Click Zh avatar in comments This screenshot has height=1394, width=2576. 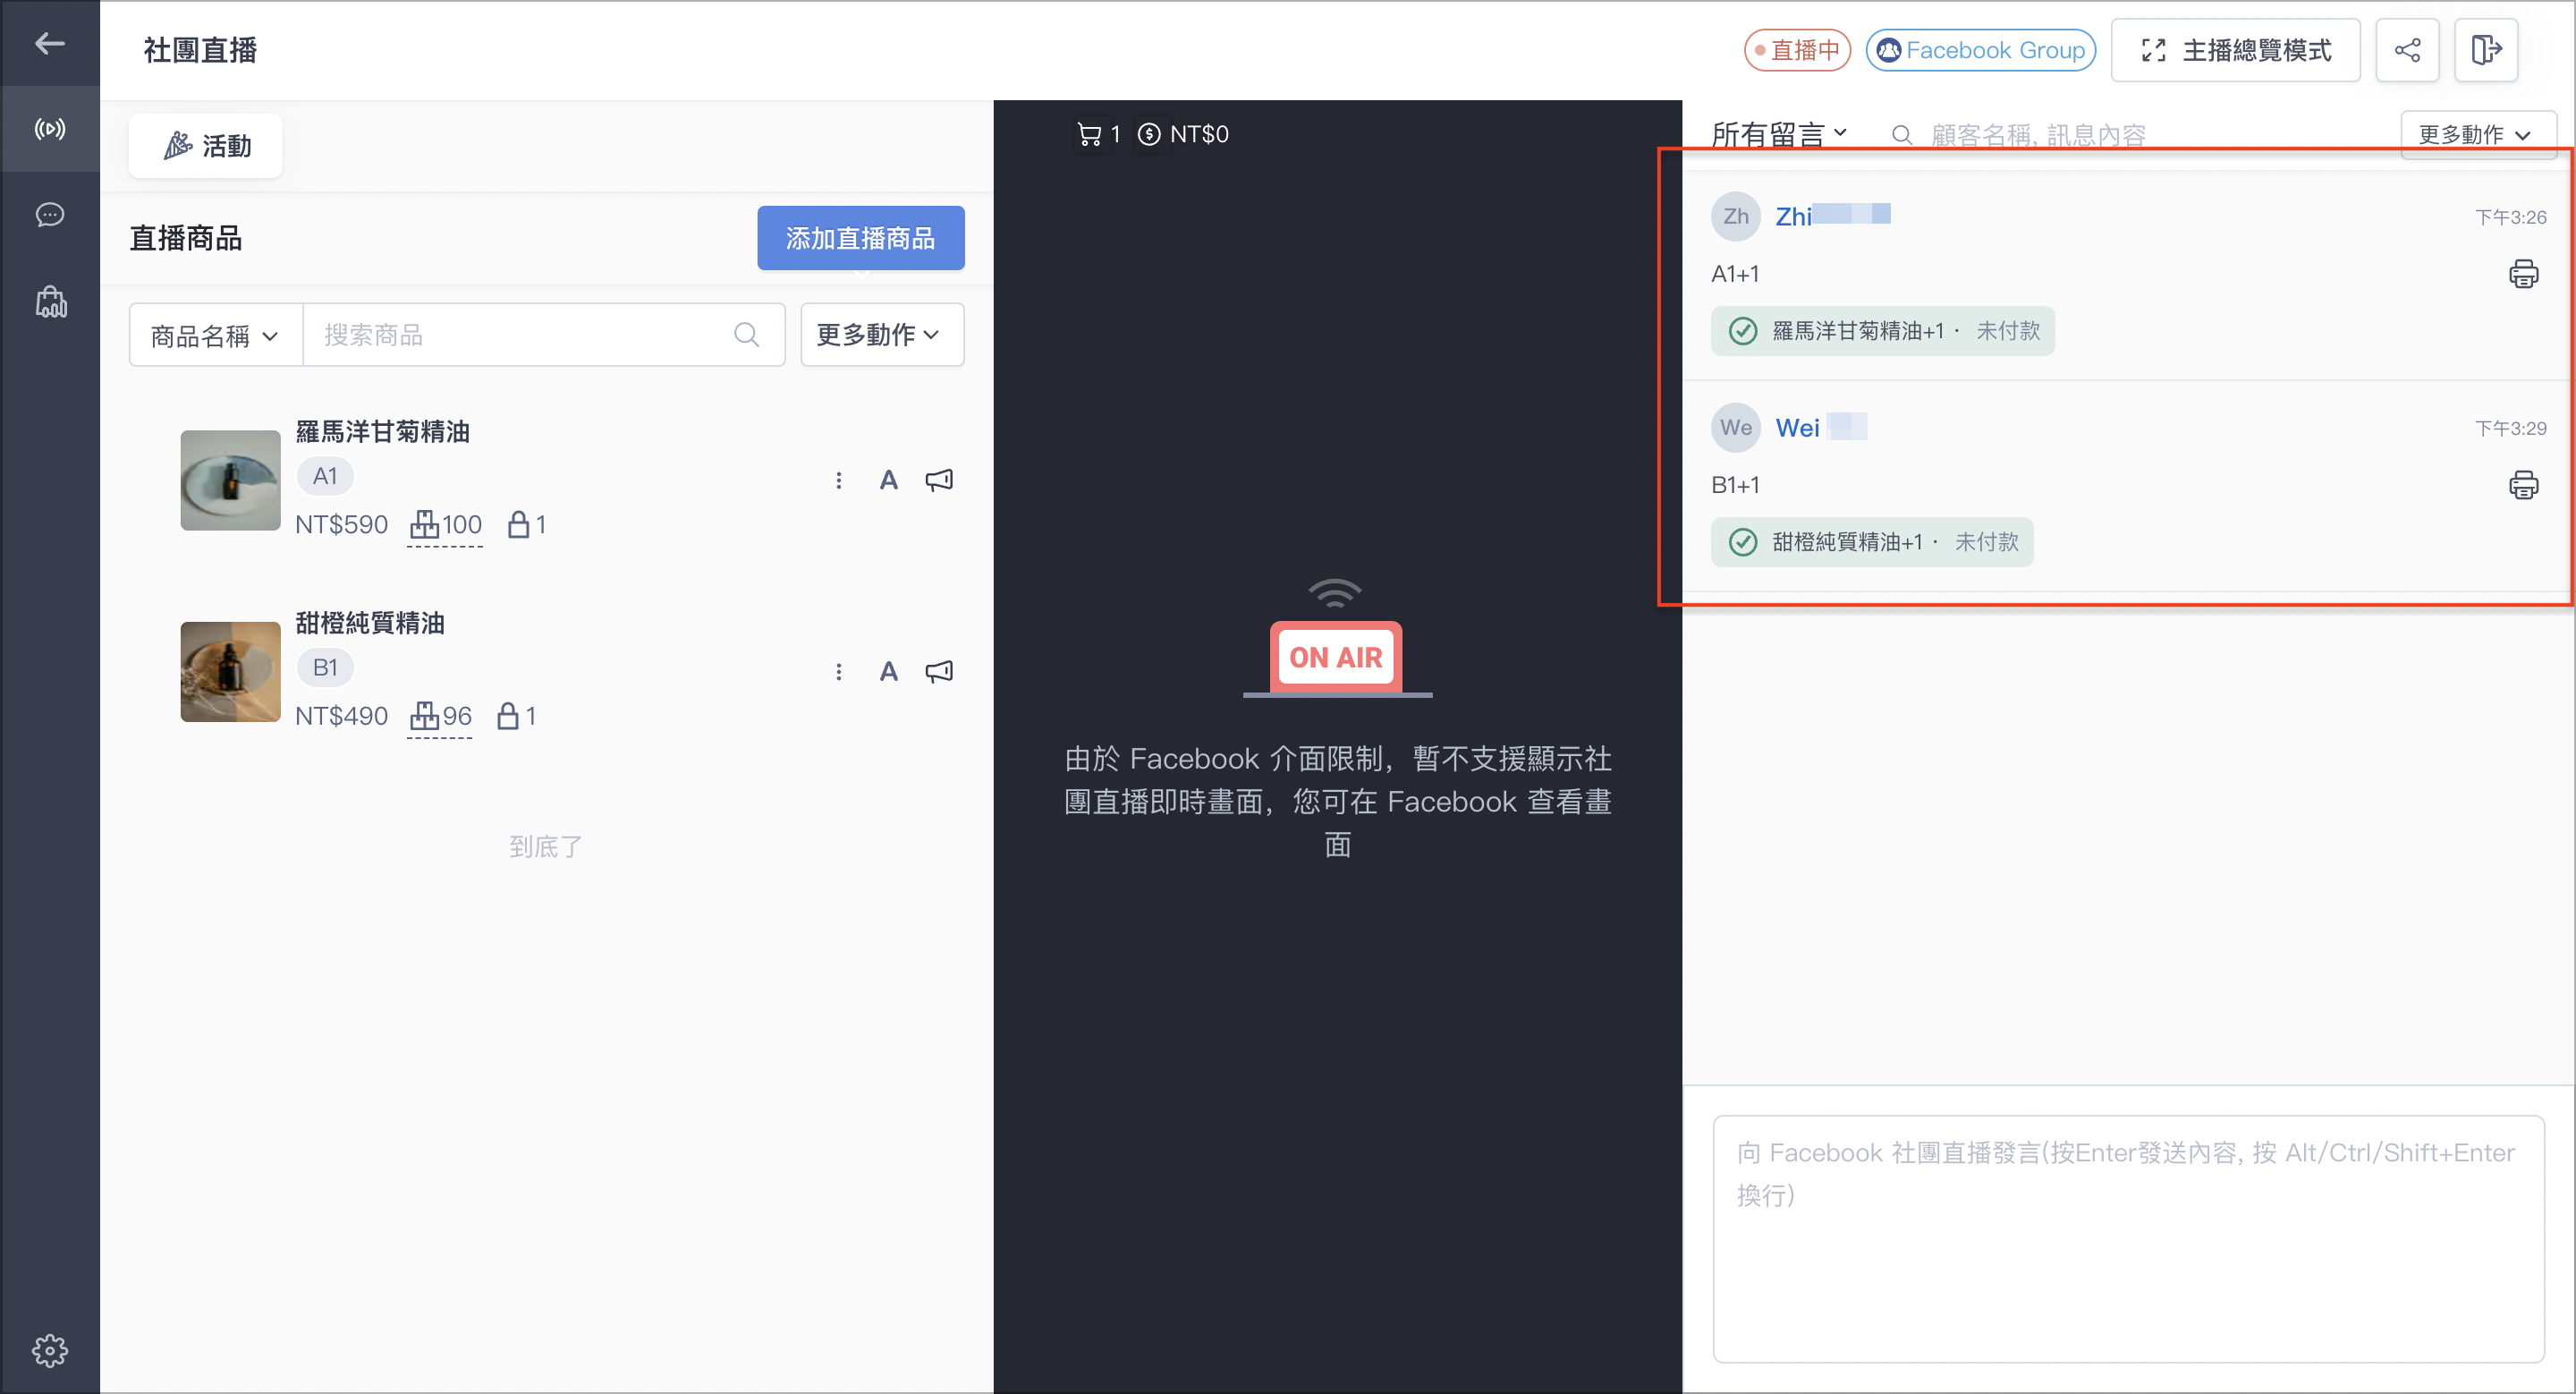click(1736, 216)
